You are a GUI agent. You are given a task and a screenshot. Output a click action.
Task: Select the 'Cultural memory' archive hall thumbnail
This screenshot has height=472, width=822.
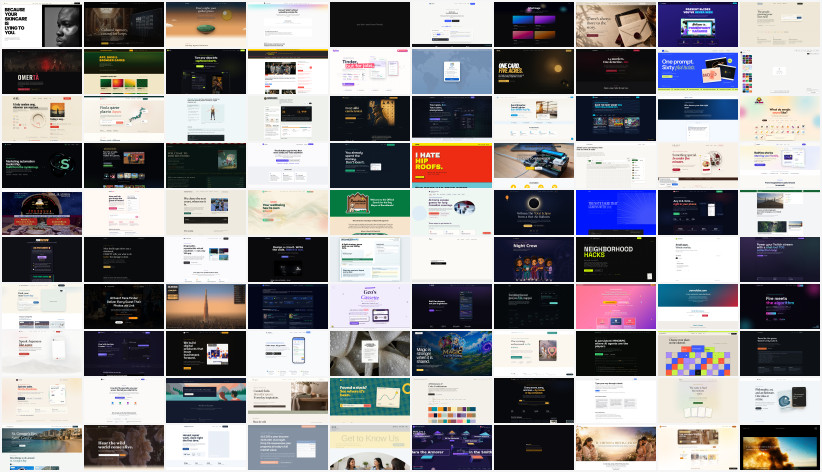[124, 25]
